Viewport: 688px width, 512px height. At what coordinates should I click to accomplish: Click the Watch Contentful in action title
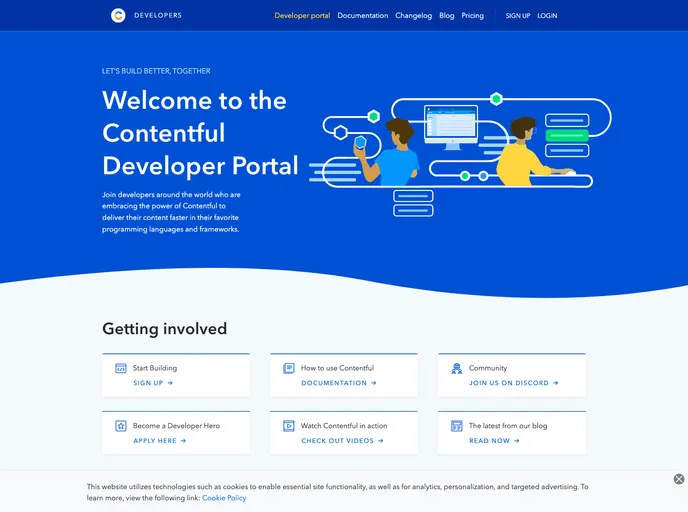pyautogui.click(x=344, y=426)
